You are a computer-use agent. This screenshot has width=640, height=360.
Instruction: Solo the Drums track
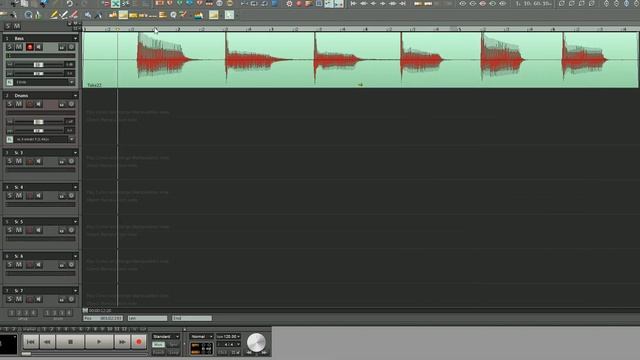click(10, 104)
